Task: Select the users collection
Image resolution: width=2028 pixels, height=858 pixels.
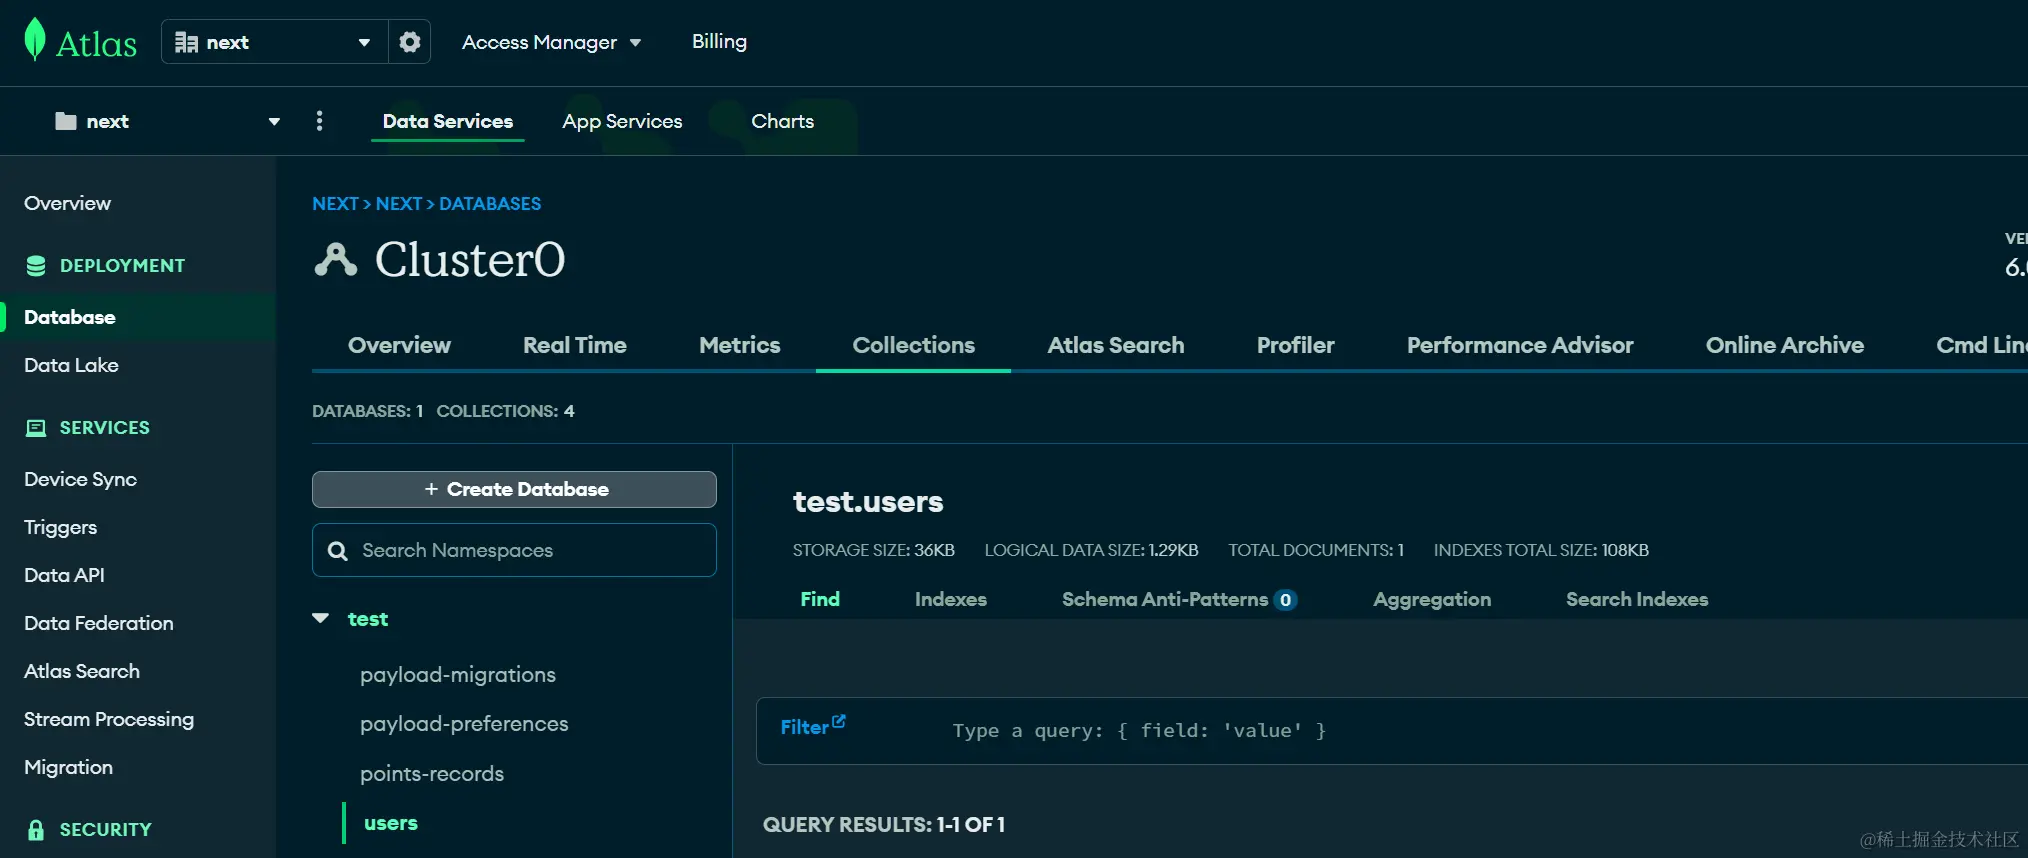Action: 391,823
